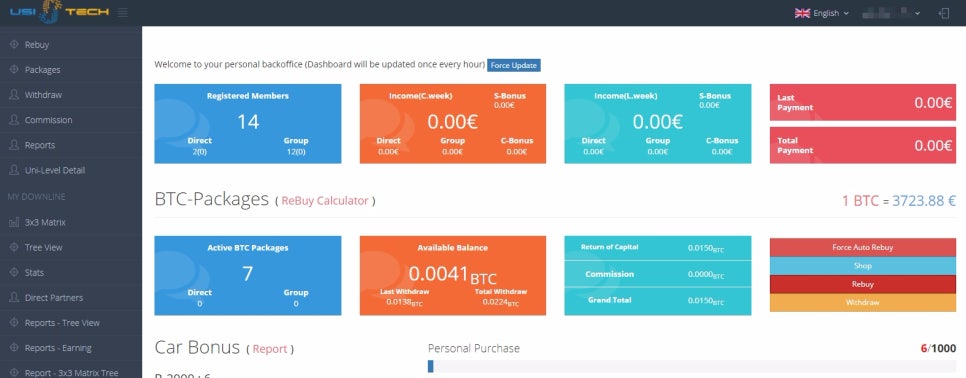Click the MY DOWNLINE section header
Screen dimensions: 966x378
36,196
